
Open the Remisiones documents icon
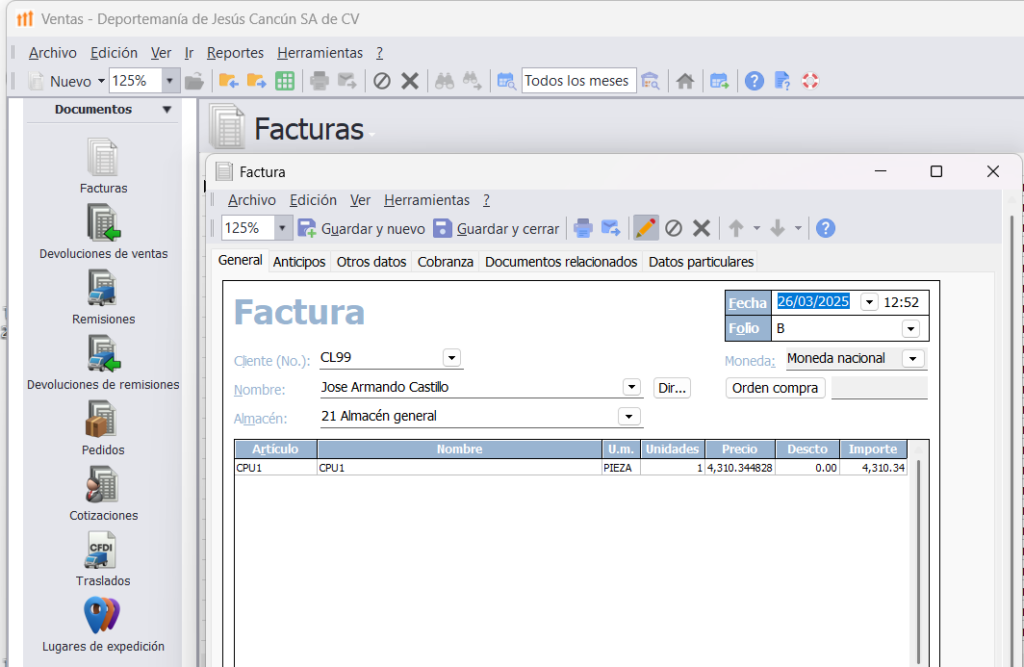coord(103,289)
